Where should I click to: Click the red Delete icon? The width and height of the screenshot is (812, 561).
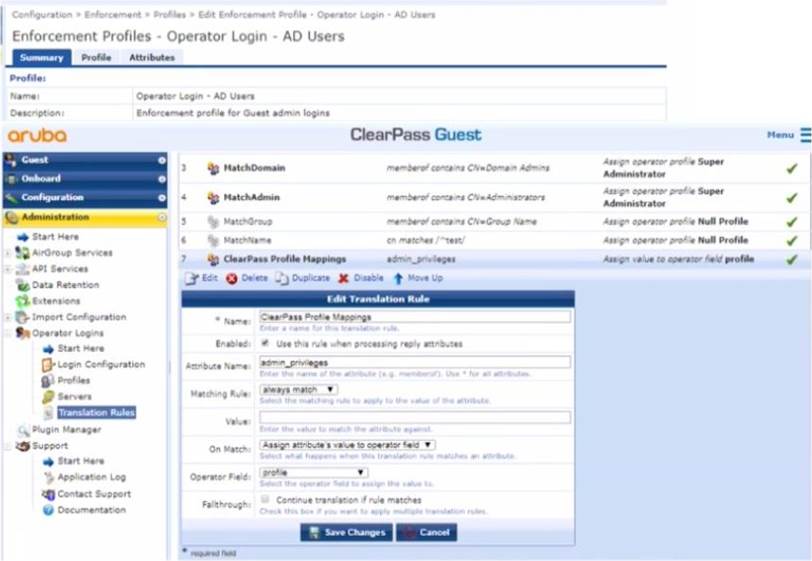(231, 279)
